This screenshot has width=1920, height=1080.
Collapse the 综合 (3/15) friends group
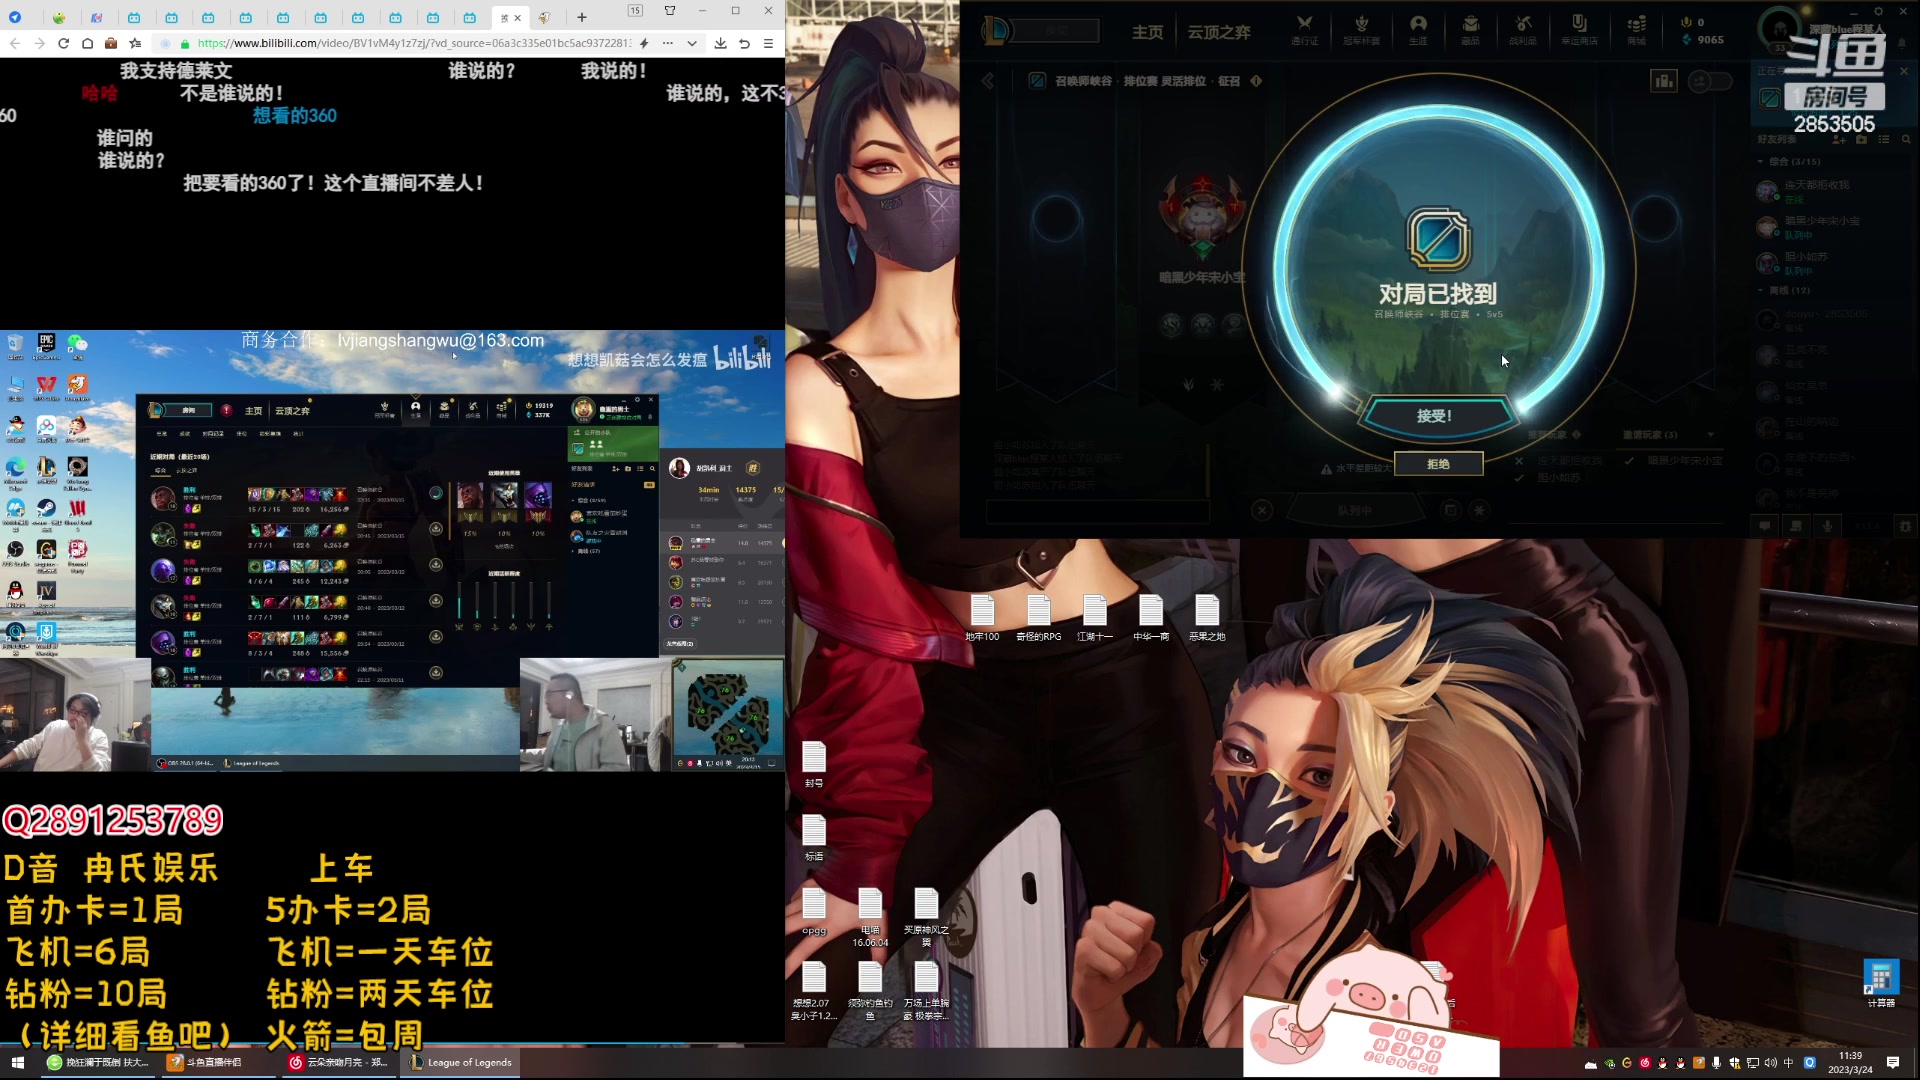1790,161
